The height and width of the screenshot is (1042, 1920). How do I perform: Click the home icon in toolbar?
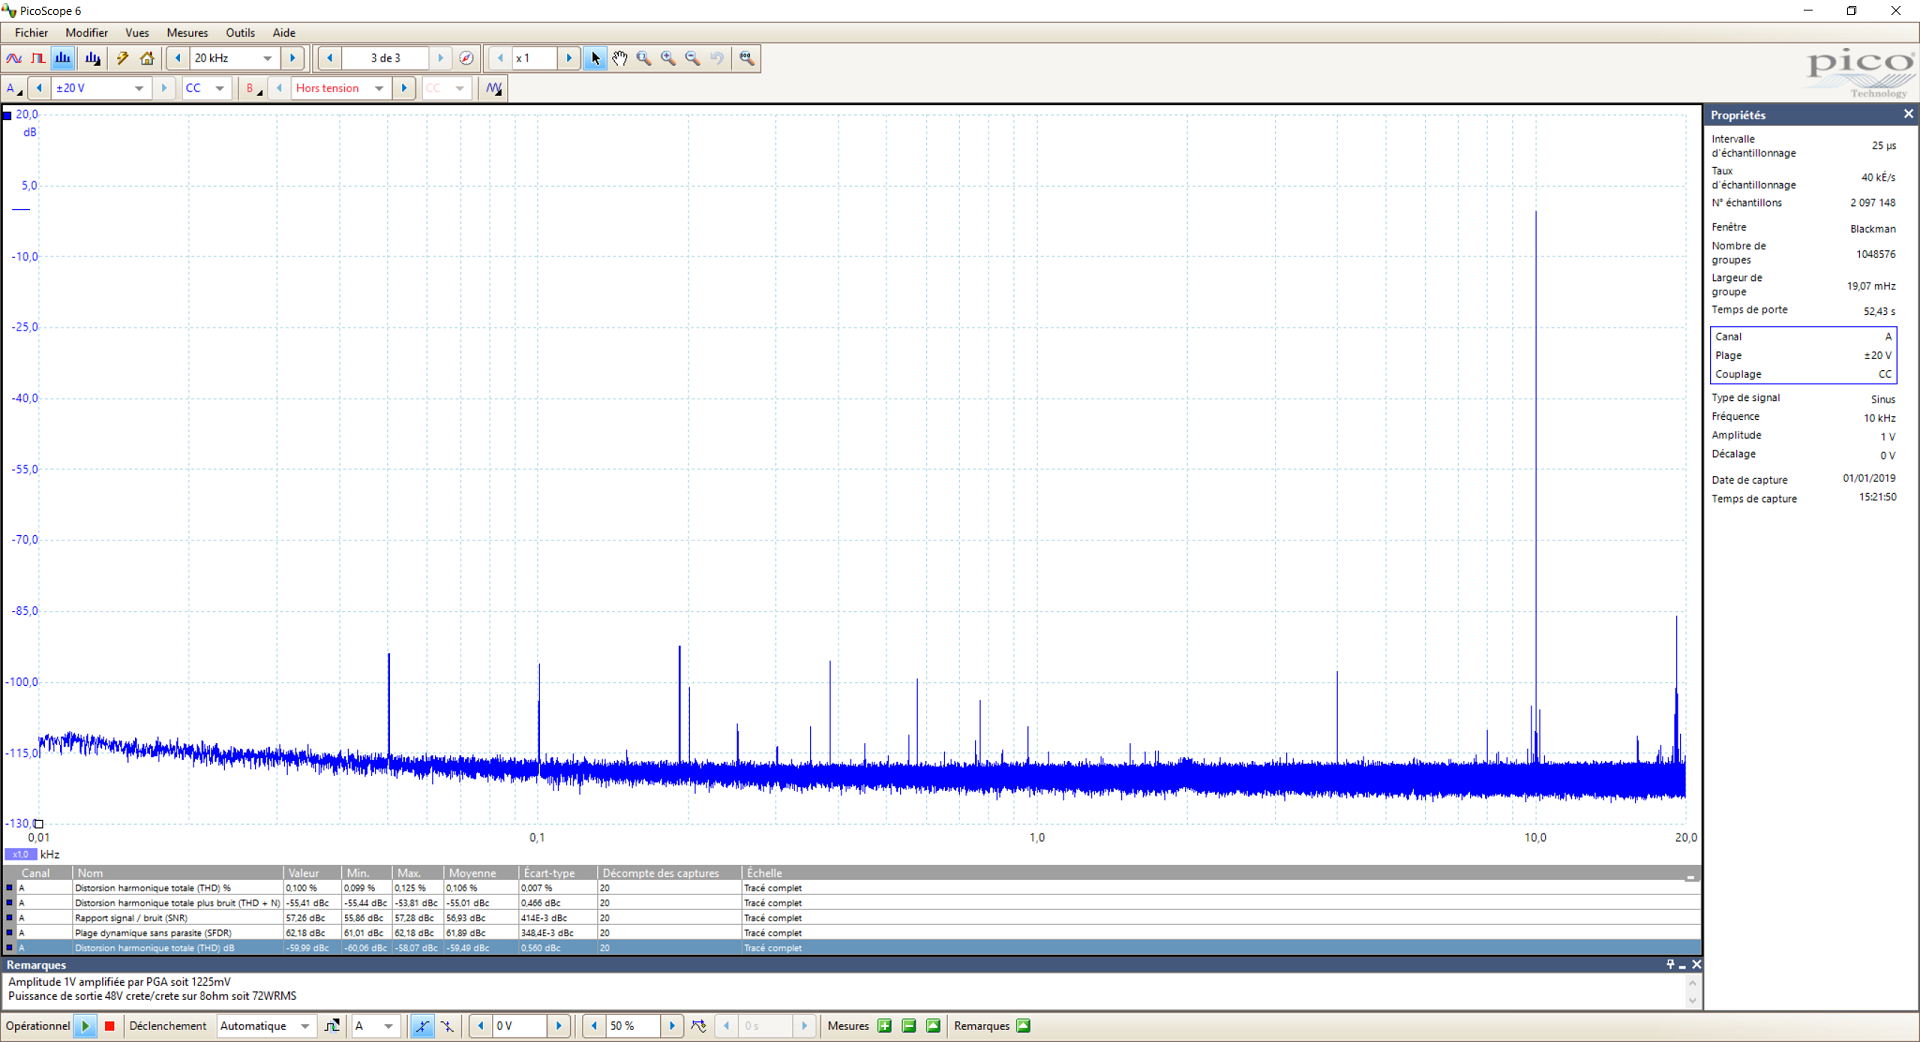[x=147, y=58]
